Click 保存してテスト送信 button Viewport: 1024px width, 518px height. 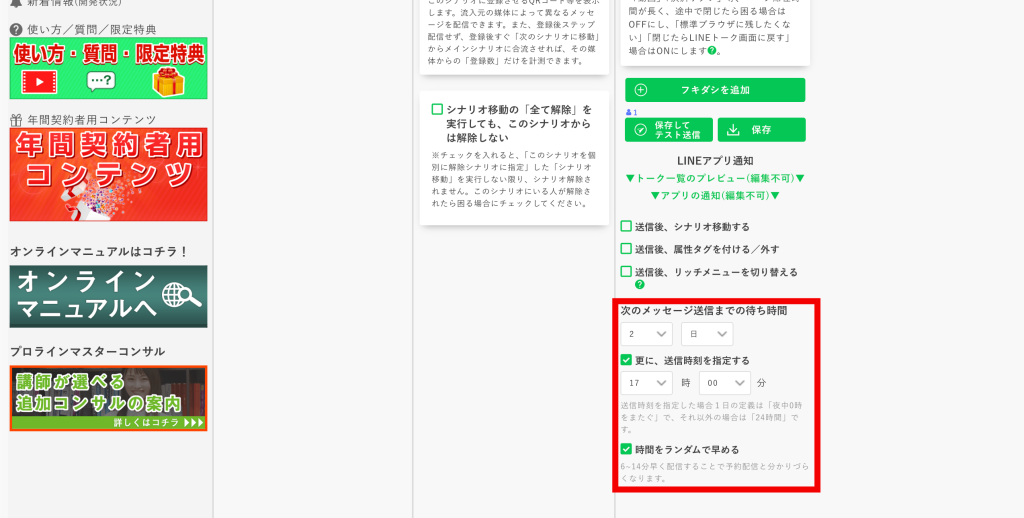669,130
